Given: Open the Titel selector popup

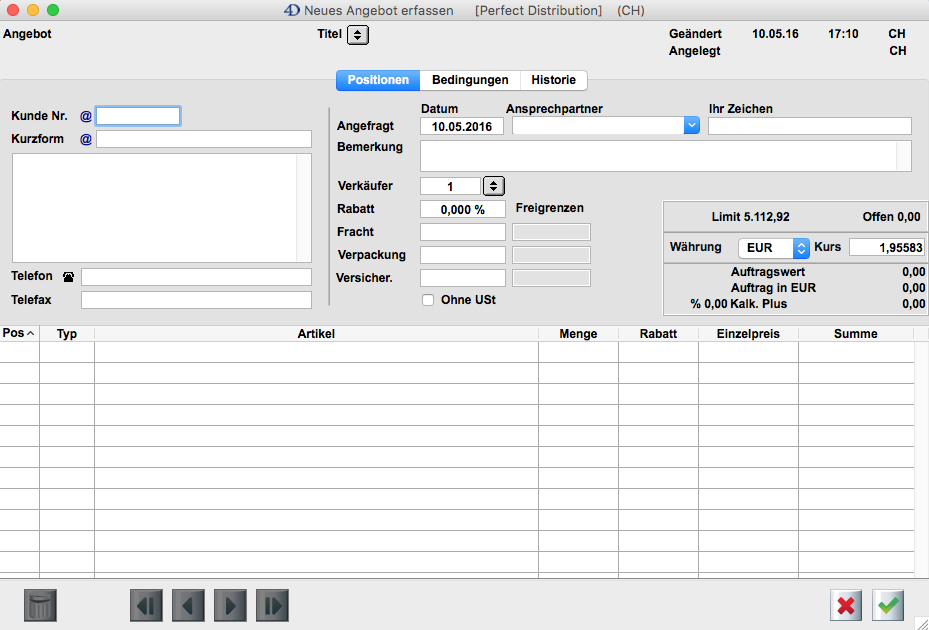Looking at the screenshot, I should (358, 35).
